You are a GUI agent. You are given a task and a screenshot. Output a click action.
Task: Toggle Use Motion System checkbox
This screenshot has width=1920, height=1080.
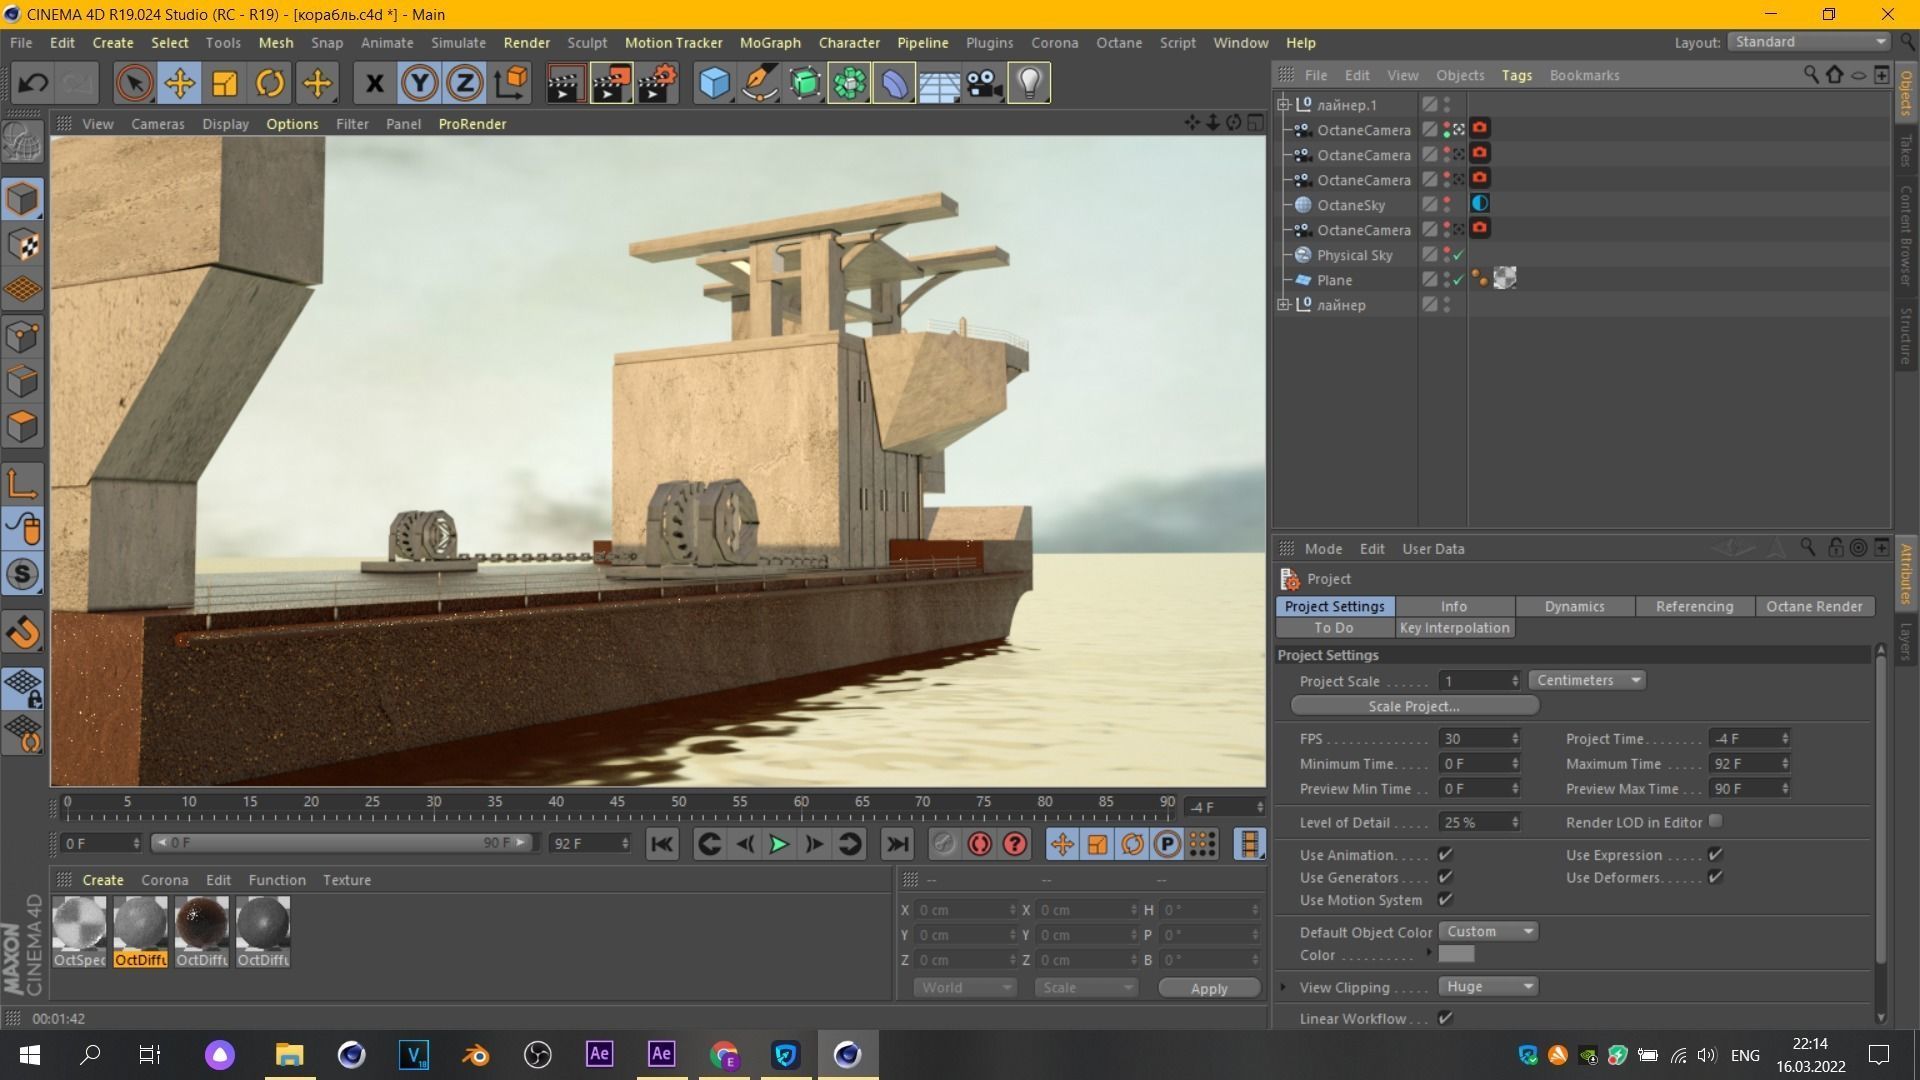tap(1445, 900)
